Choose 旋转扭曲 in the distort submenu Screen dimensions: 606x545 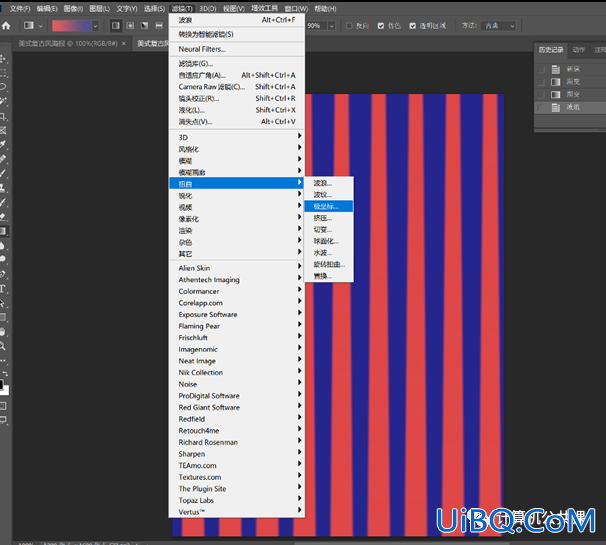pos(329,264)
